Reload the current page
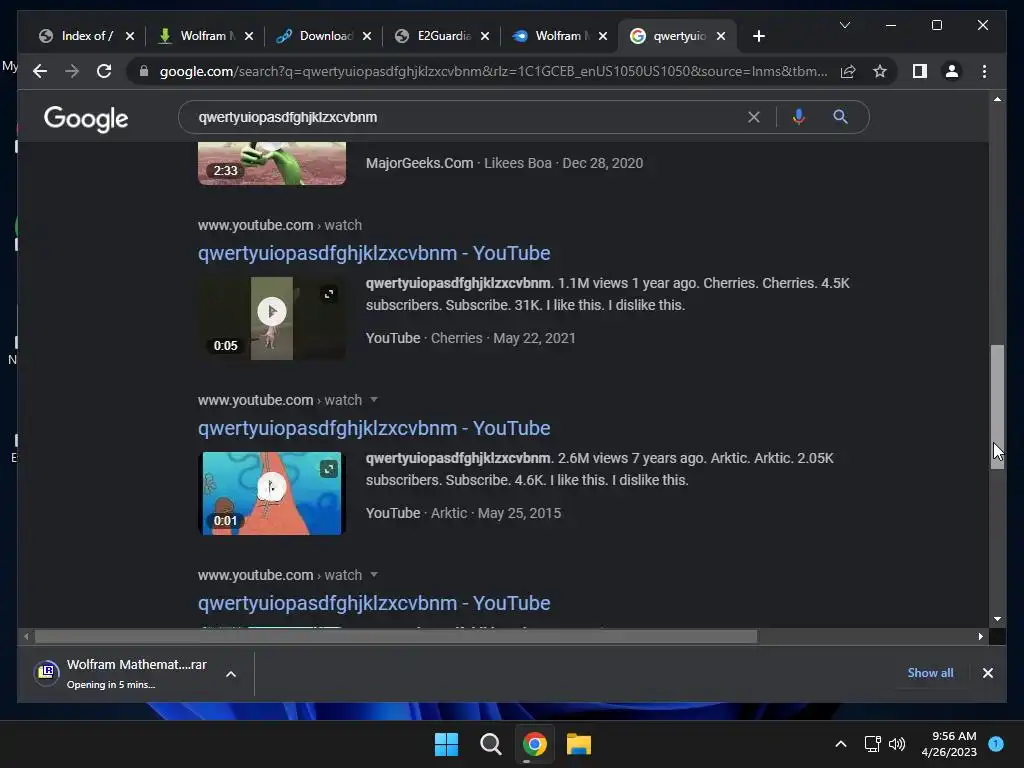Screen dimensions: 1024x768 (x=104, y=71)
